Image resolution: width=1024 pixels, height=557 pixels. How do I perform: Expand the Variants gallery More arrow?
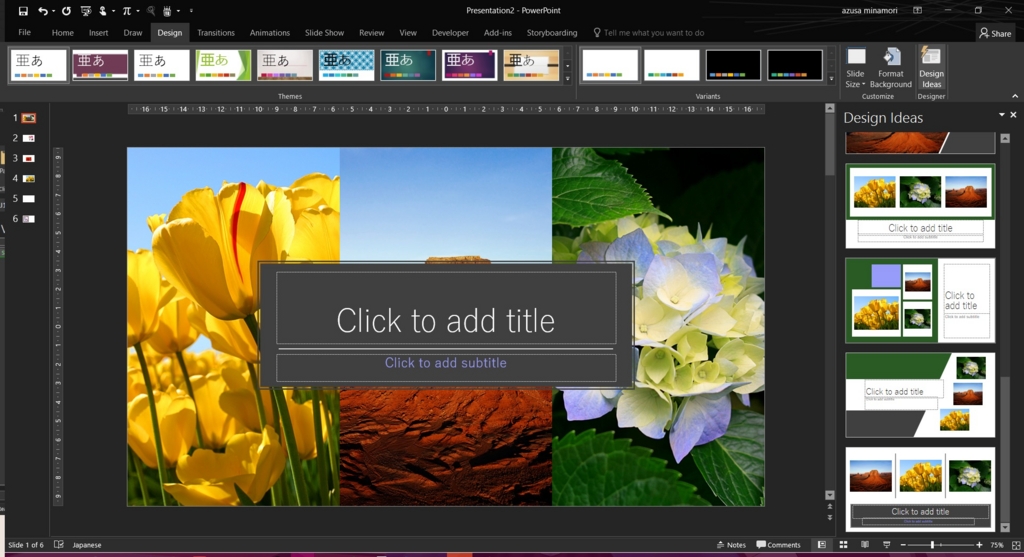(x=831, y=78)
